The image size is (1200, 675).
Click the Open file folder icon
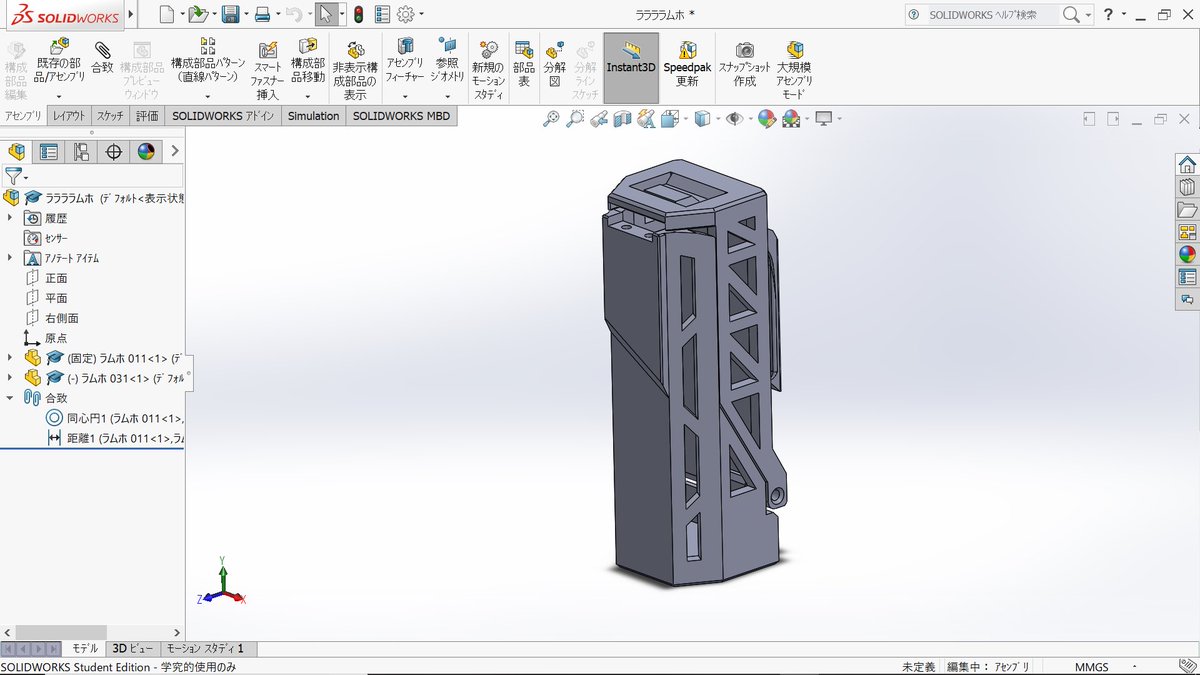coord(198,14)
